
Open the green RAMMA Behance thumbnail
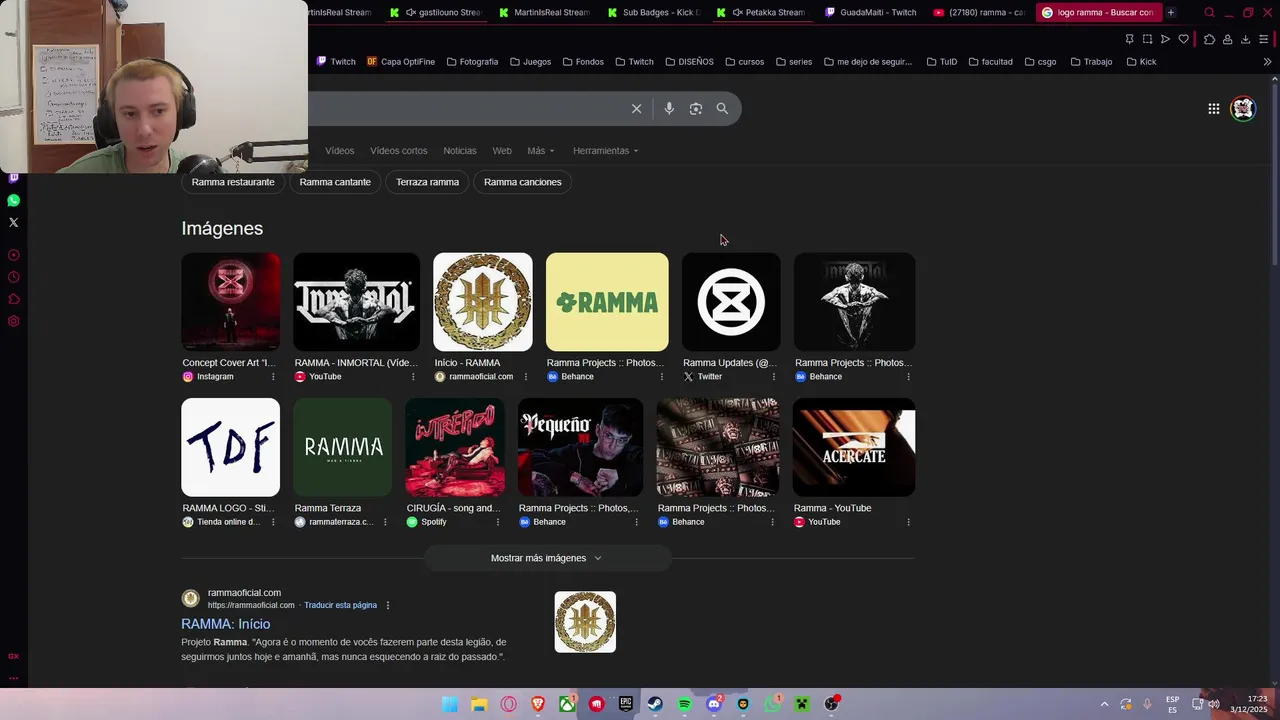[x=607, y=302]
